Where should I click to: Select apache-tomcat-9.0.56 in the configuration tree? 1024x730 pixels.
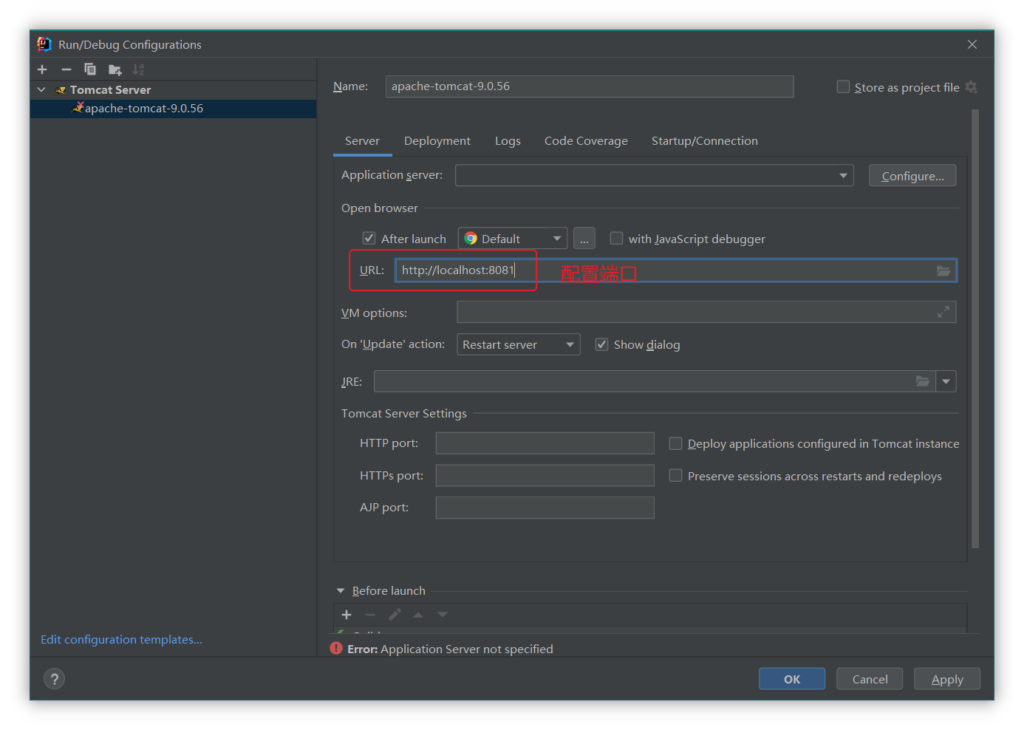pos(173,108)
